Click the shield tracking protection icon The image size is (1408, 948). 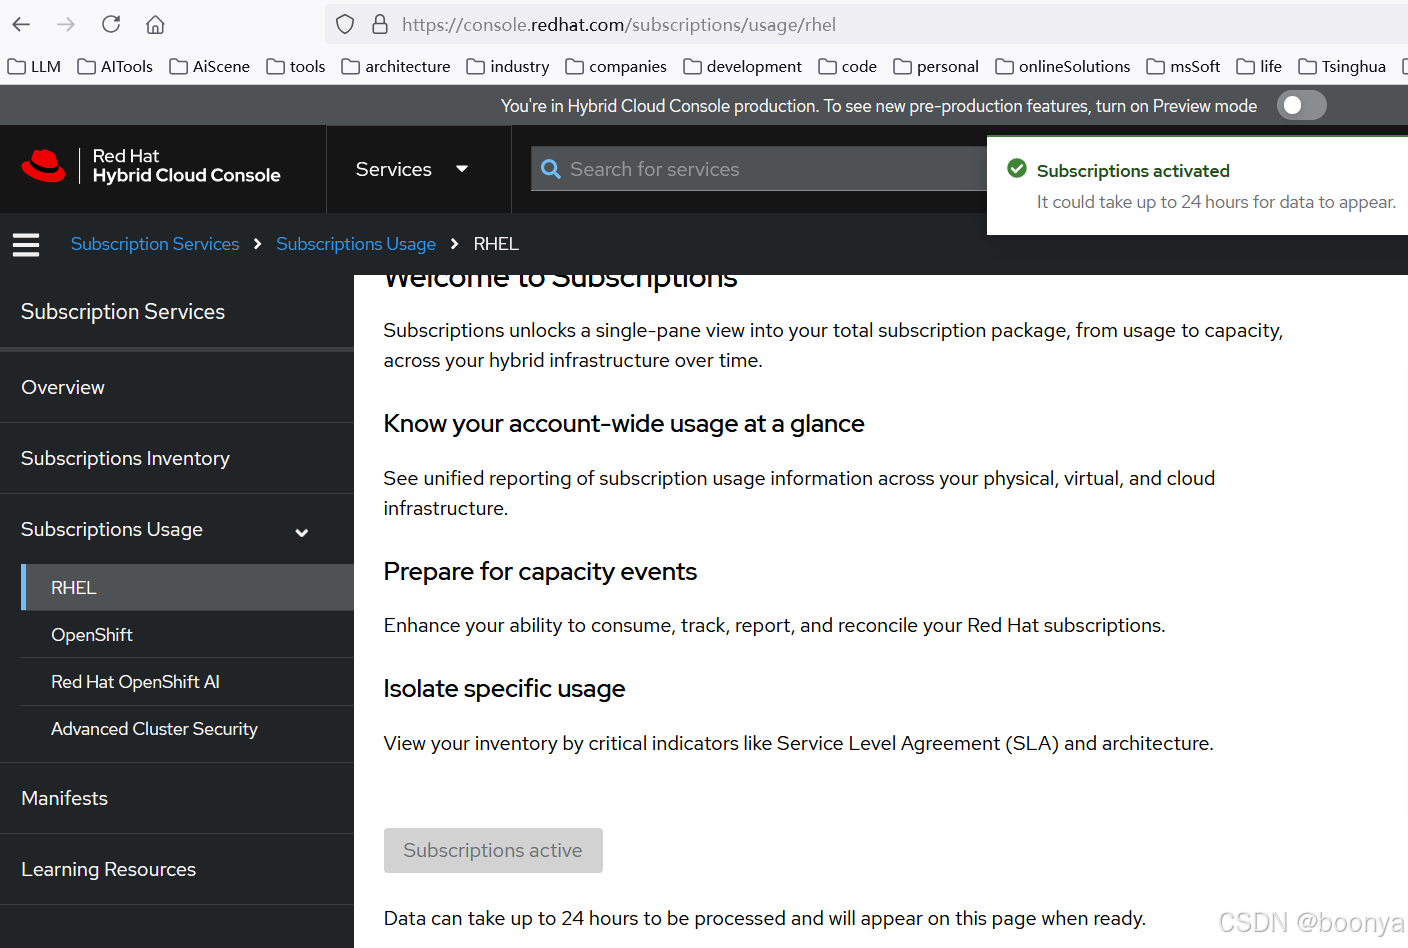[x=345, y=24]
